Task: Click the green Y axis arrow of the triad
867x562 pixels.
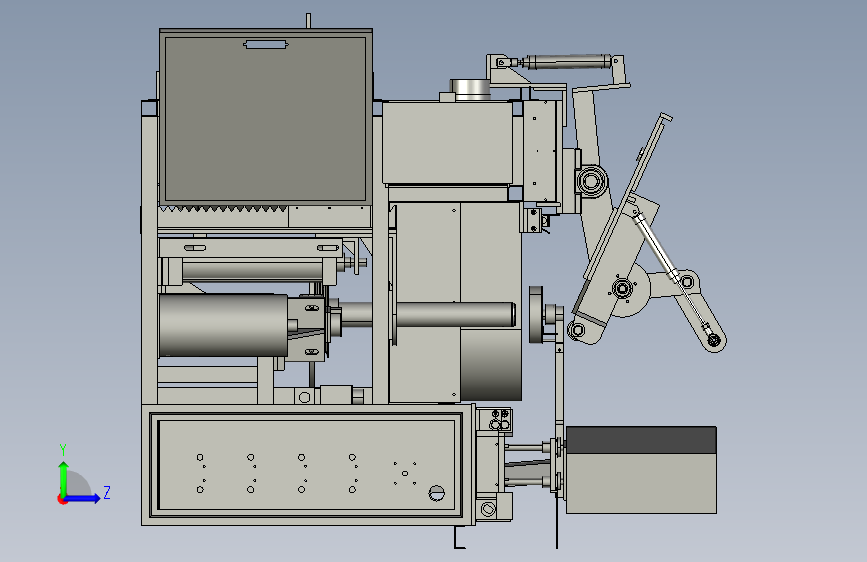Action: click(x=64, y=477)
